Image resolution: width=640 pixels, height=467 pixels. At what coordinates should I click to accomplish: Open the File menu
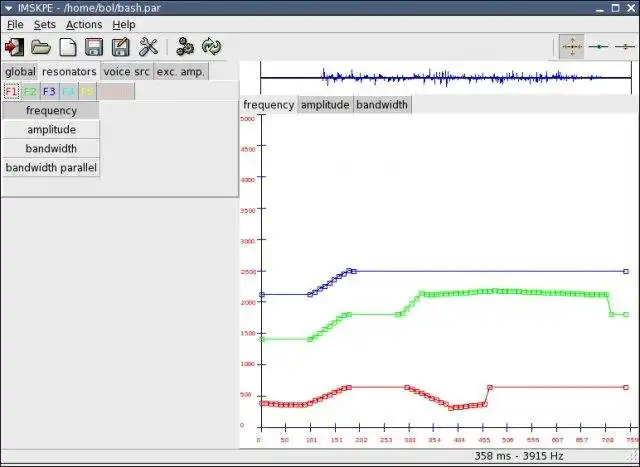tap(15, 25)
